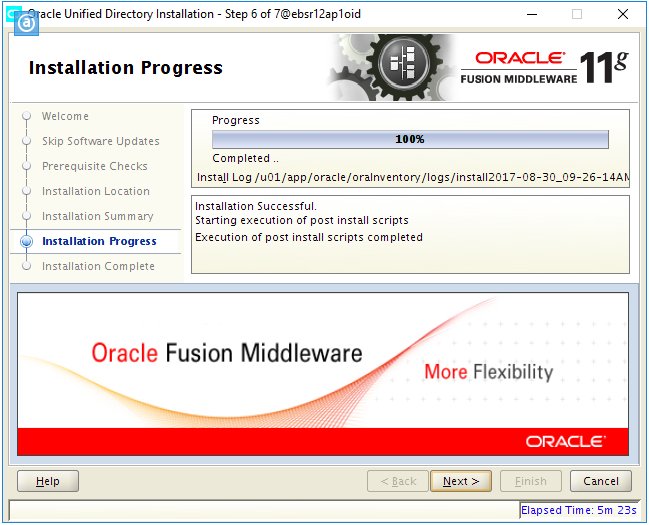Click the Next button

click(460, 481)
